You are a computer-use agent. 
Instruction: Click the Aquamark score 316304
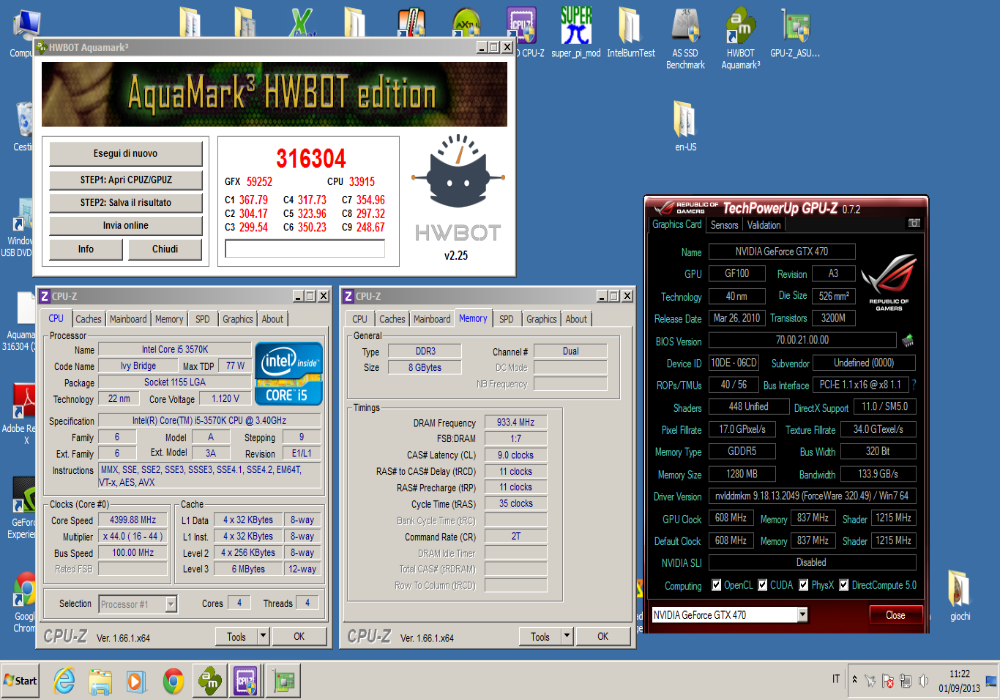coord(311,158)
